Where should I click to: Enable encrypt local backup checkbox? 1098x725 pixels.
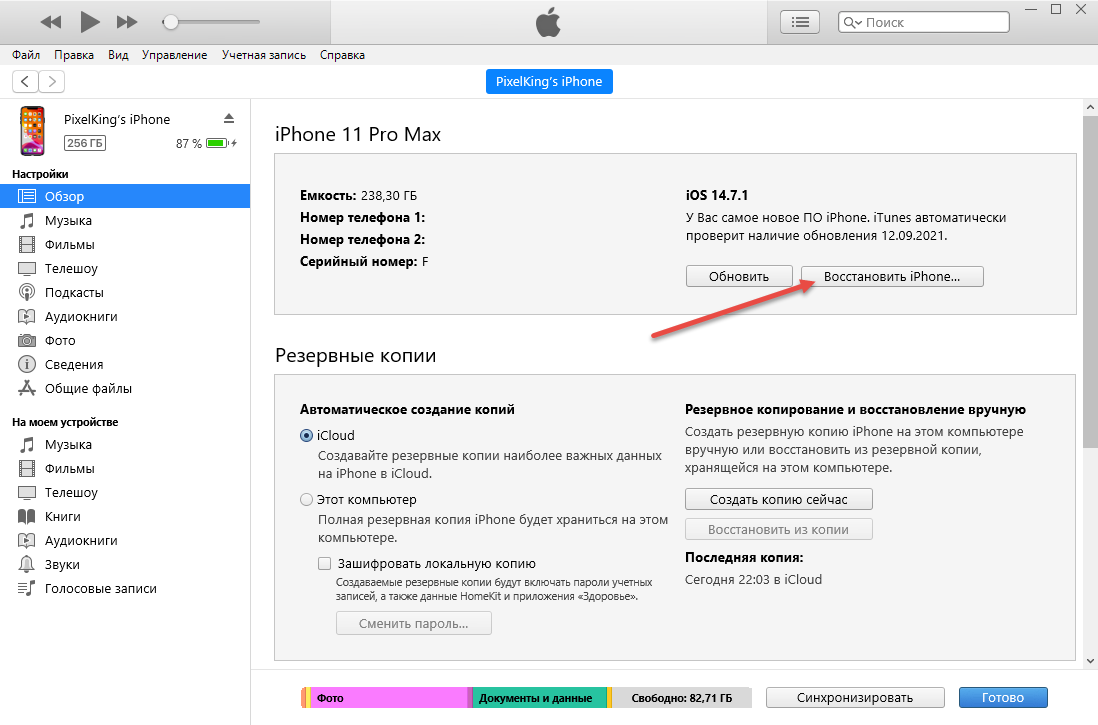click(325, 563)
